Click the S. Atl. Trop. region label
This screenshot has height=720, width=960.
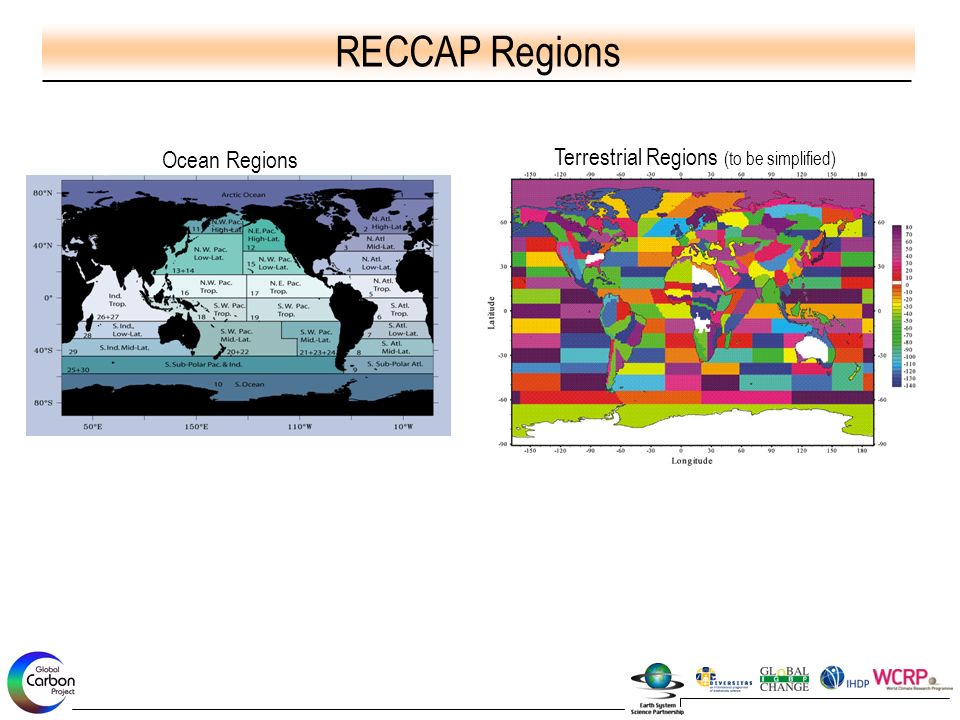point(400,309)
